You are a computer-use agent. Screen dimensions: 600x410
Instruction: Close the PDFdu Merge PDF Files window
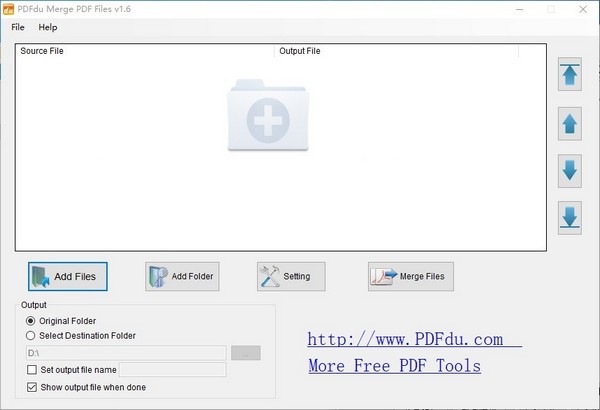coord(583,9)
